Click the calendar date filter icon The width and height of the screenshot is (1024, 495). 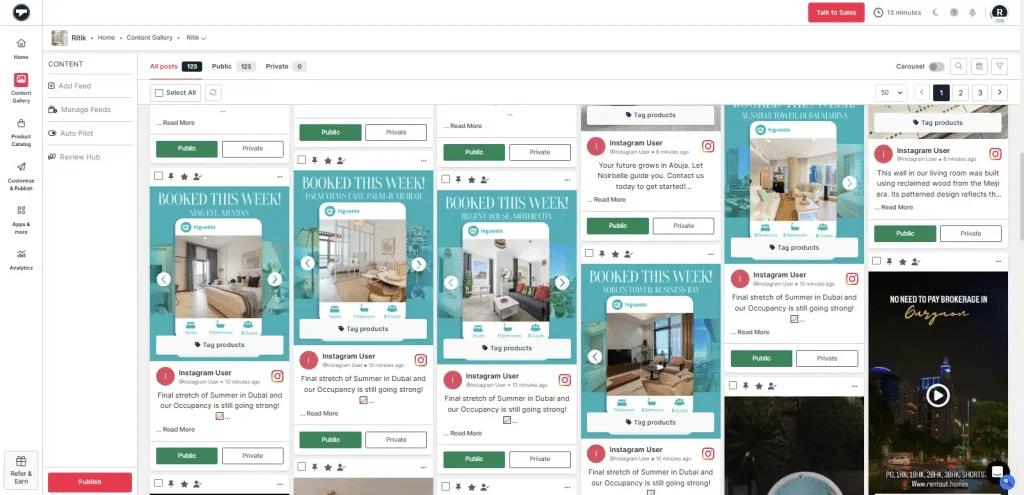pos(979,66)
